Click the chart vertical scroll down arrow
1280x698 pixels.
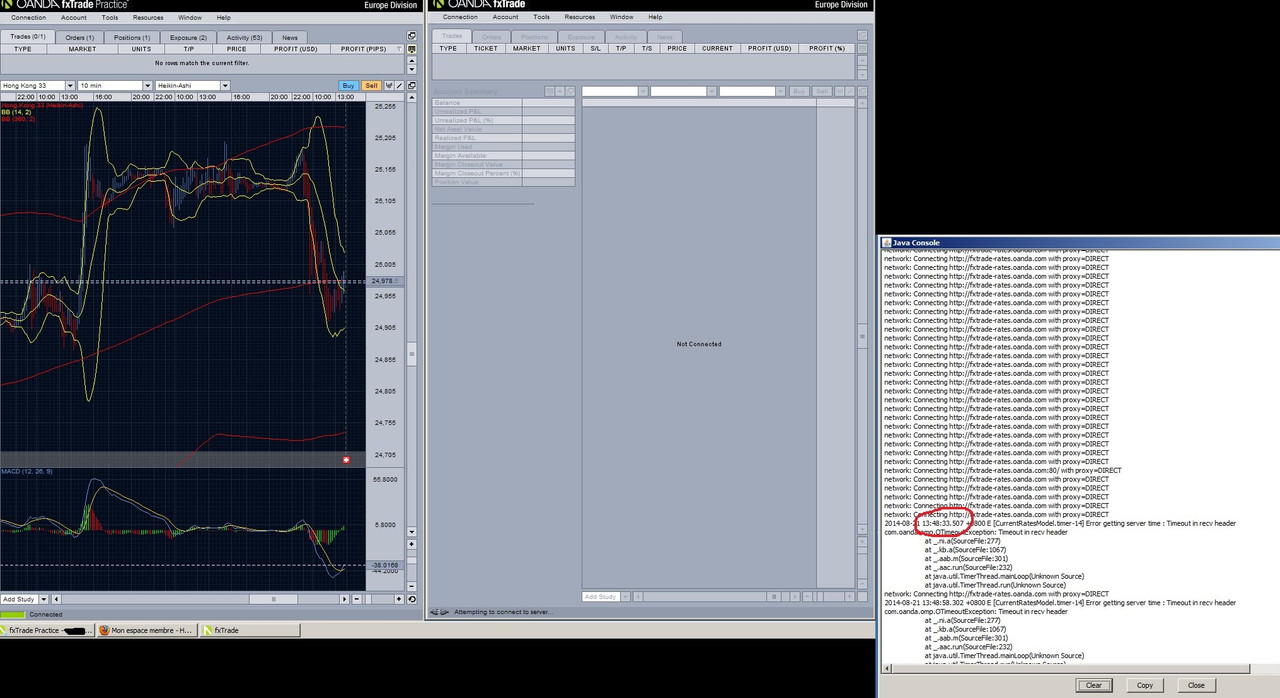pyautogui.click(x=411, y=532)
